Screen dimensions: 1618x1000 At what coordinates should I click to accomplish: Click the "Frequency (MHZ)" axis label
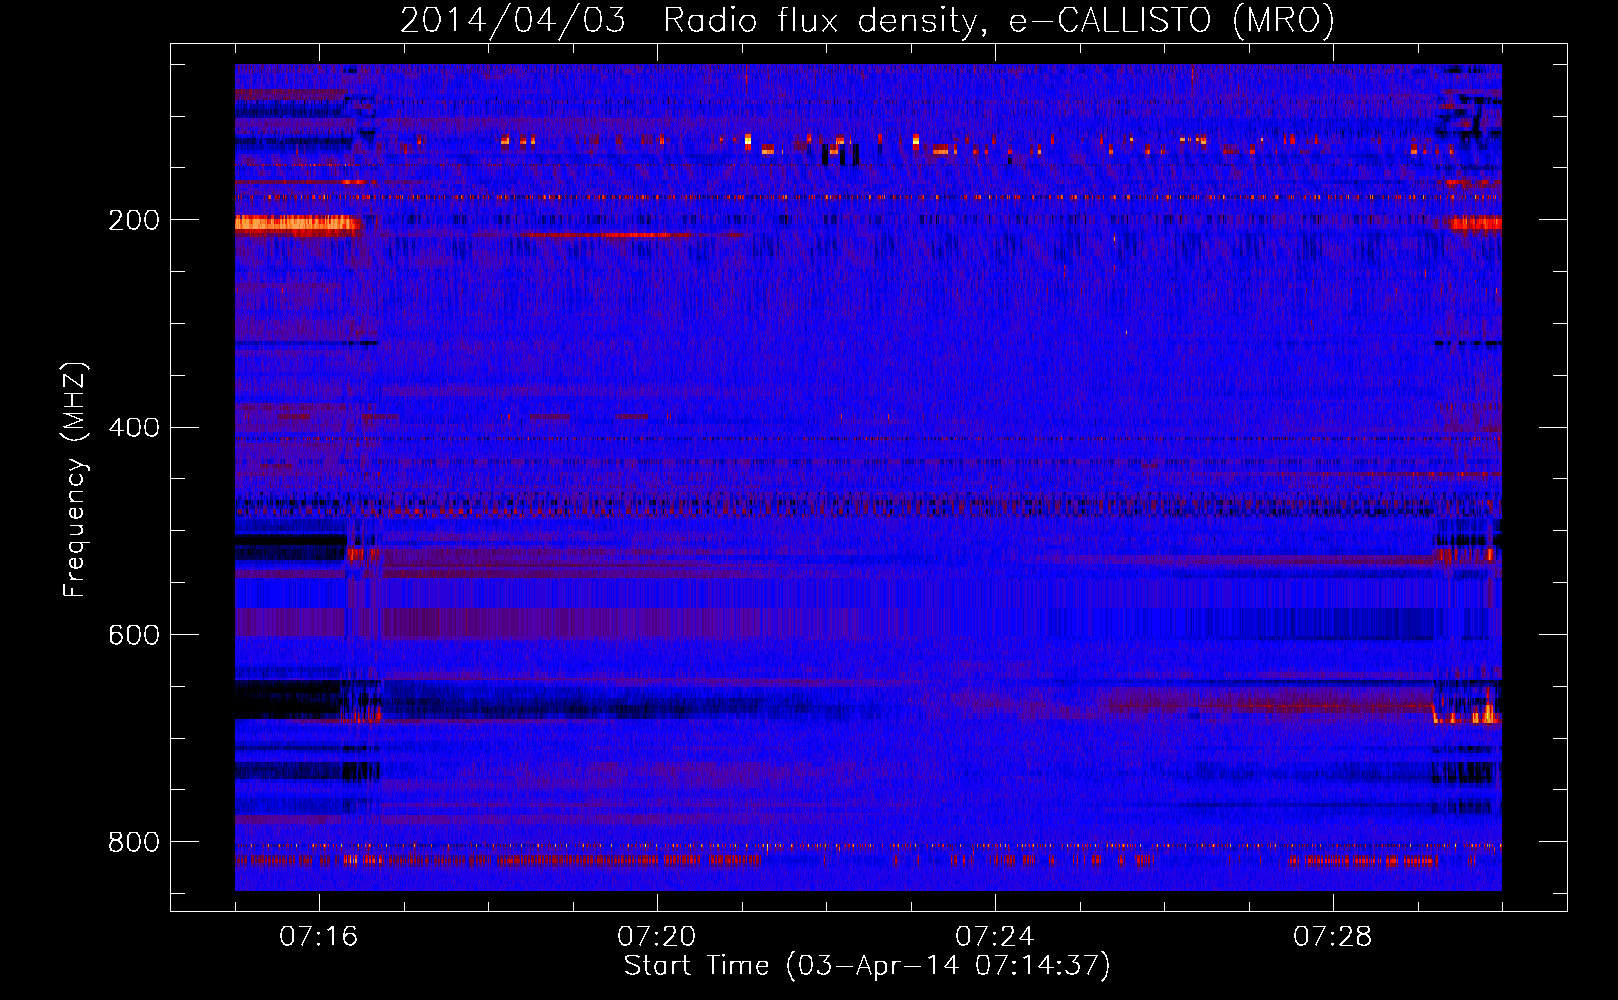pos(75,480)
